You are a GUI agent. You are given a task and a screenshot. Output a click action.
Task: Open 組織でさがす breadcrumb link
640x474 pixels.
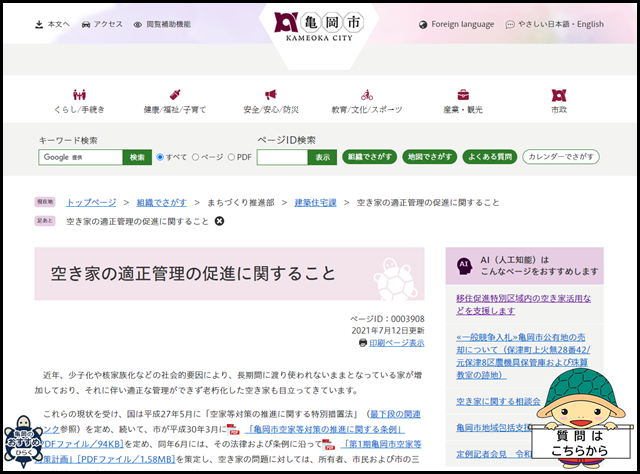pyautogui.click(x=161, y=203)
